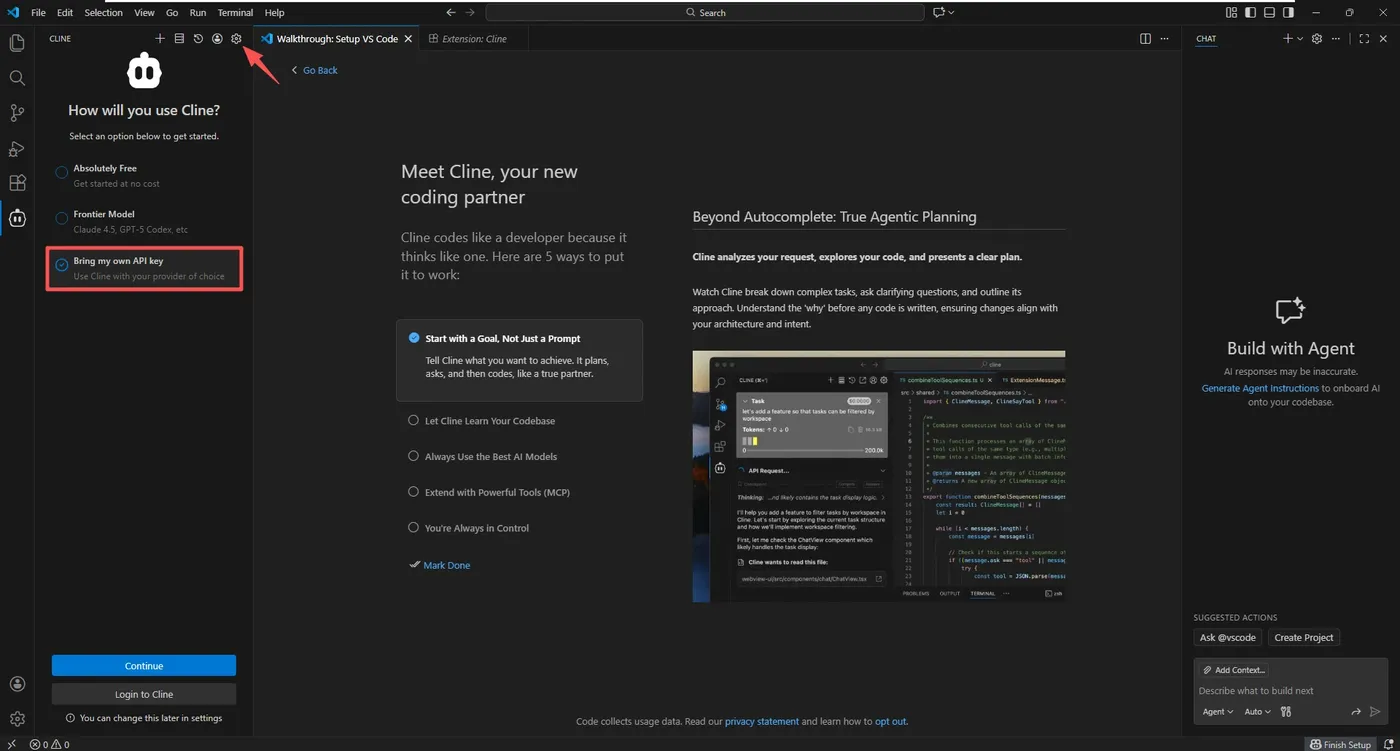Go forward with the title bar right arrow

pyautogui.click(x=471, y=13)
